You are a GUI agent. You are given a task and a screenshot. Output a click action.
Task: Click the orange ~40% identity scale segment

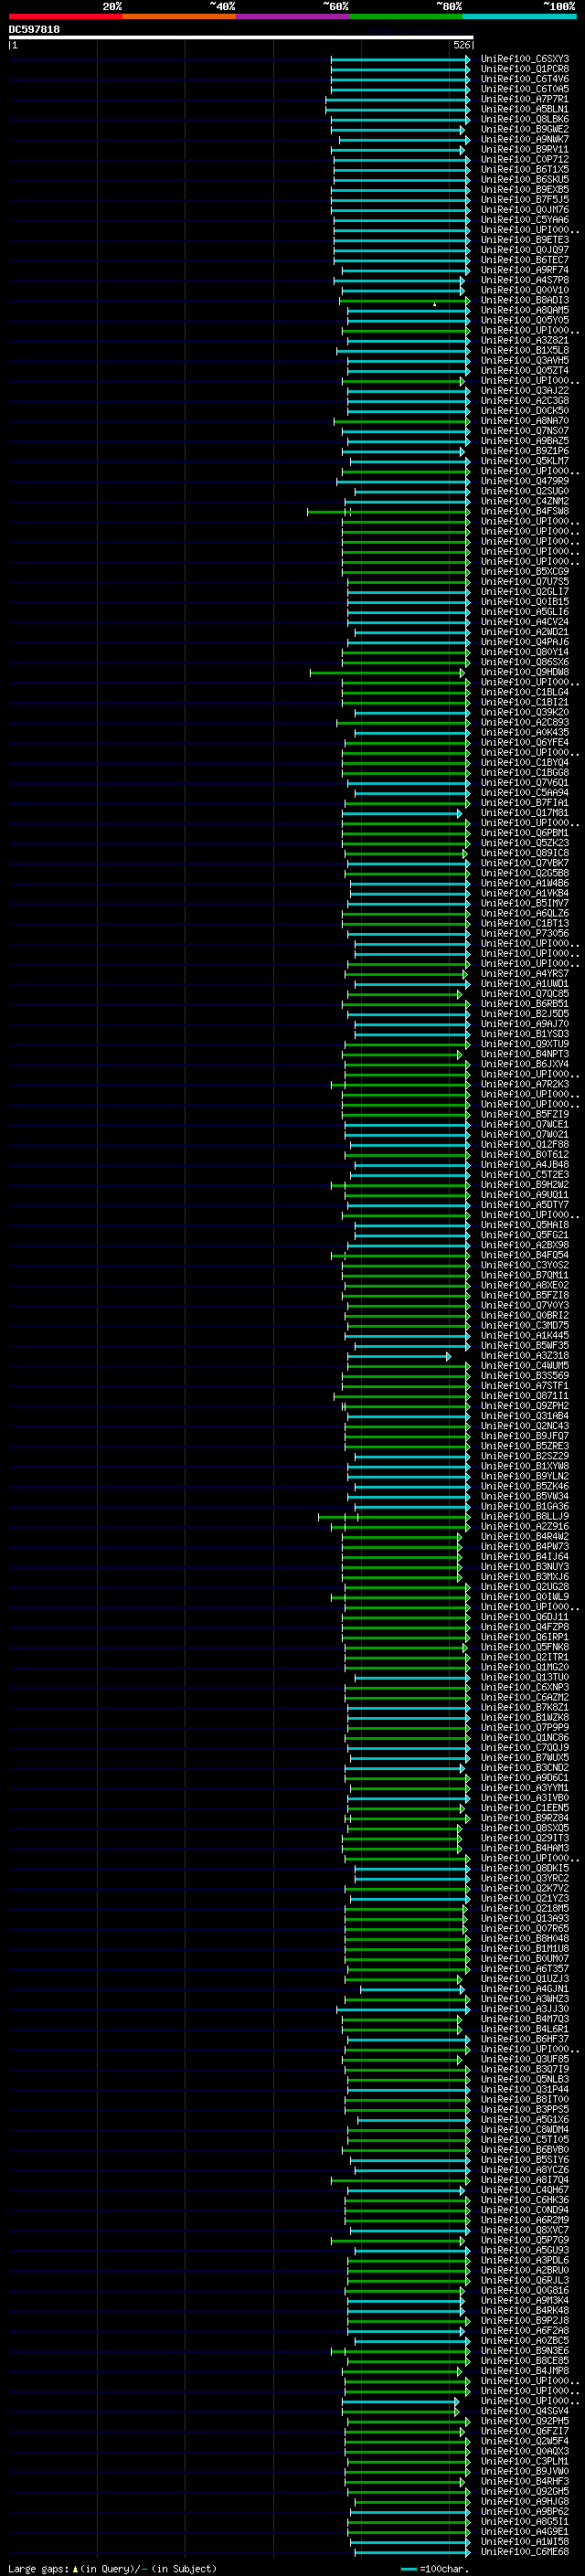179,16
